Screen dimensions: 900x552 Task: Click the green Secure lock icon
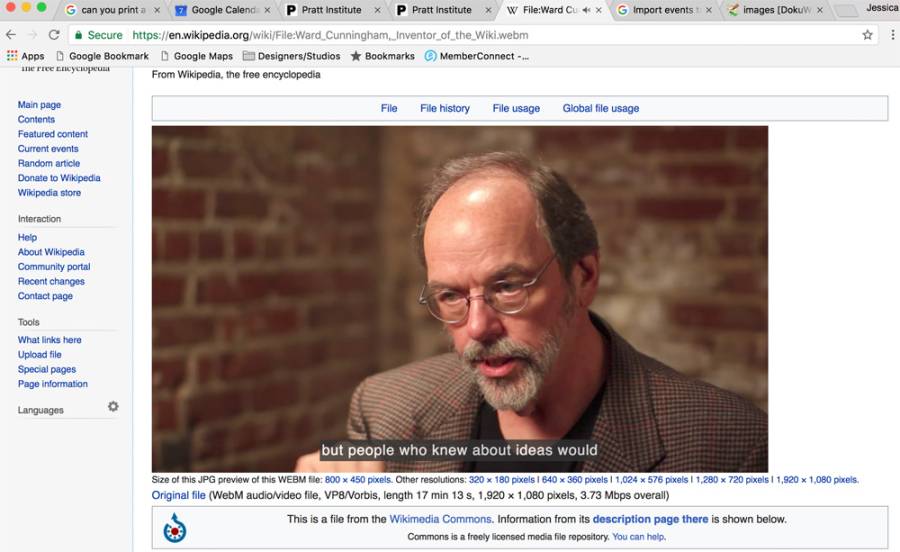click(79, 35)
